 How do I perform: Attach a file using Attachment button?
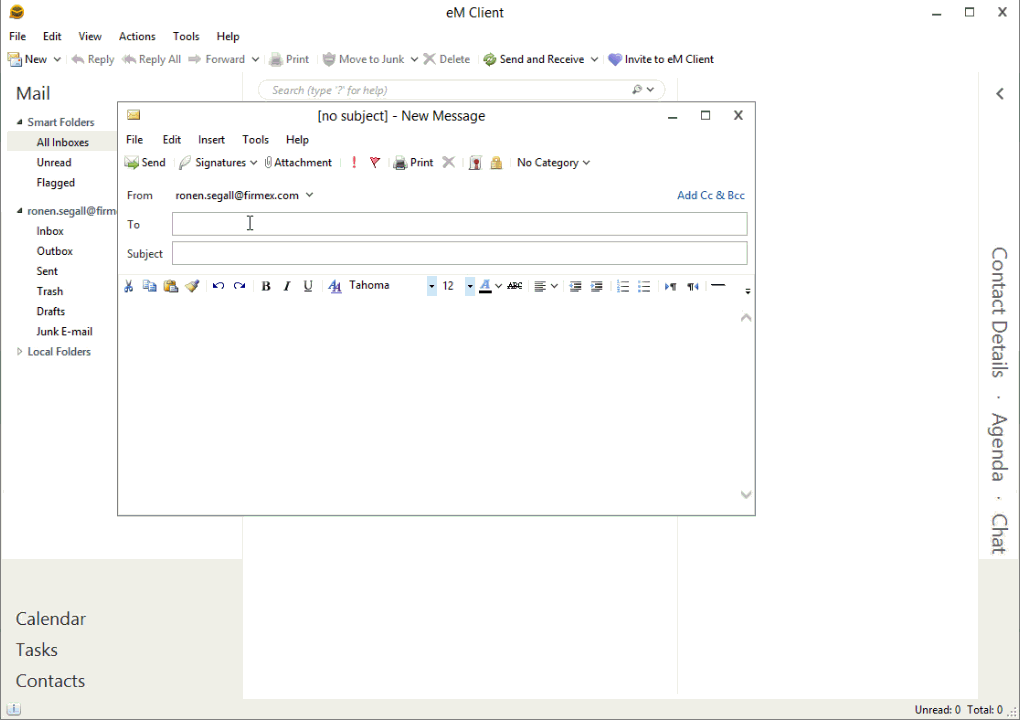tap(298, 163)
